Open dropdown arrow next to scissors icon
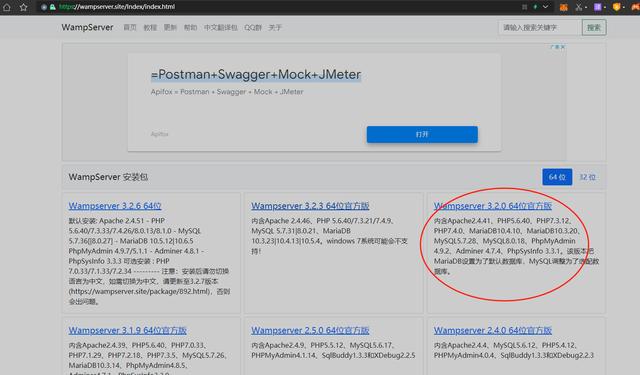Screen dimensions: 640x375 click(x=586, y=7)
